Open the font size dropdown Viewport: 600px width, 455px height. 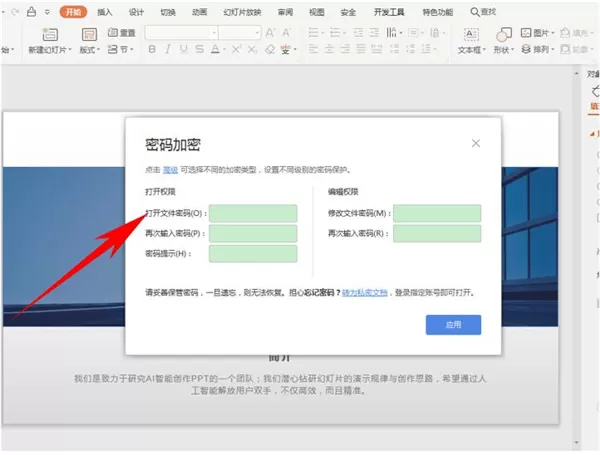coord(240,33)
